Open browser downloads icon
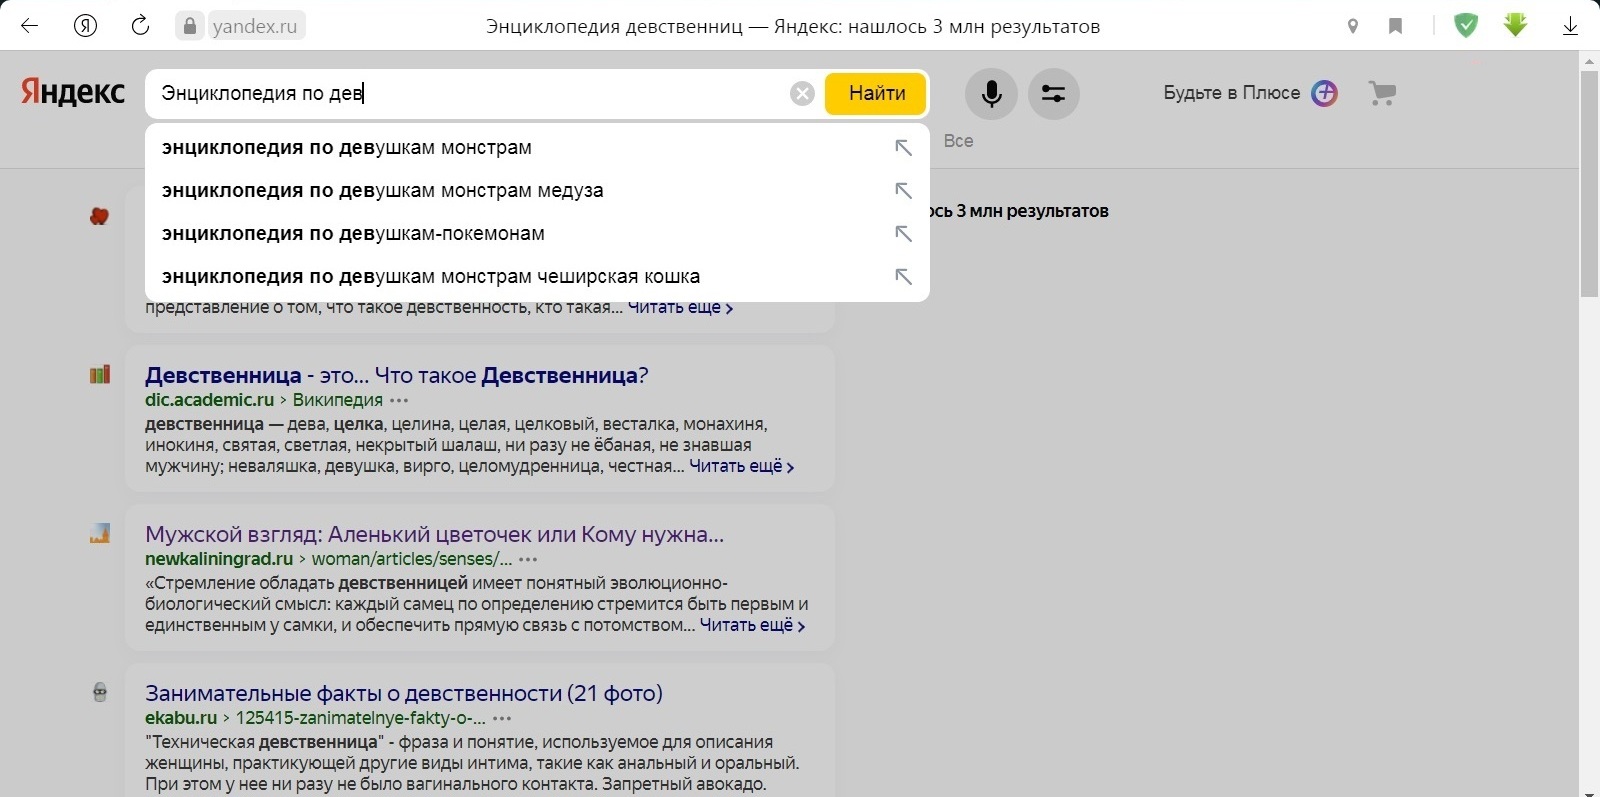Viewport: 1600px width, 797px height. click(x=1570, y=26)
